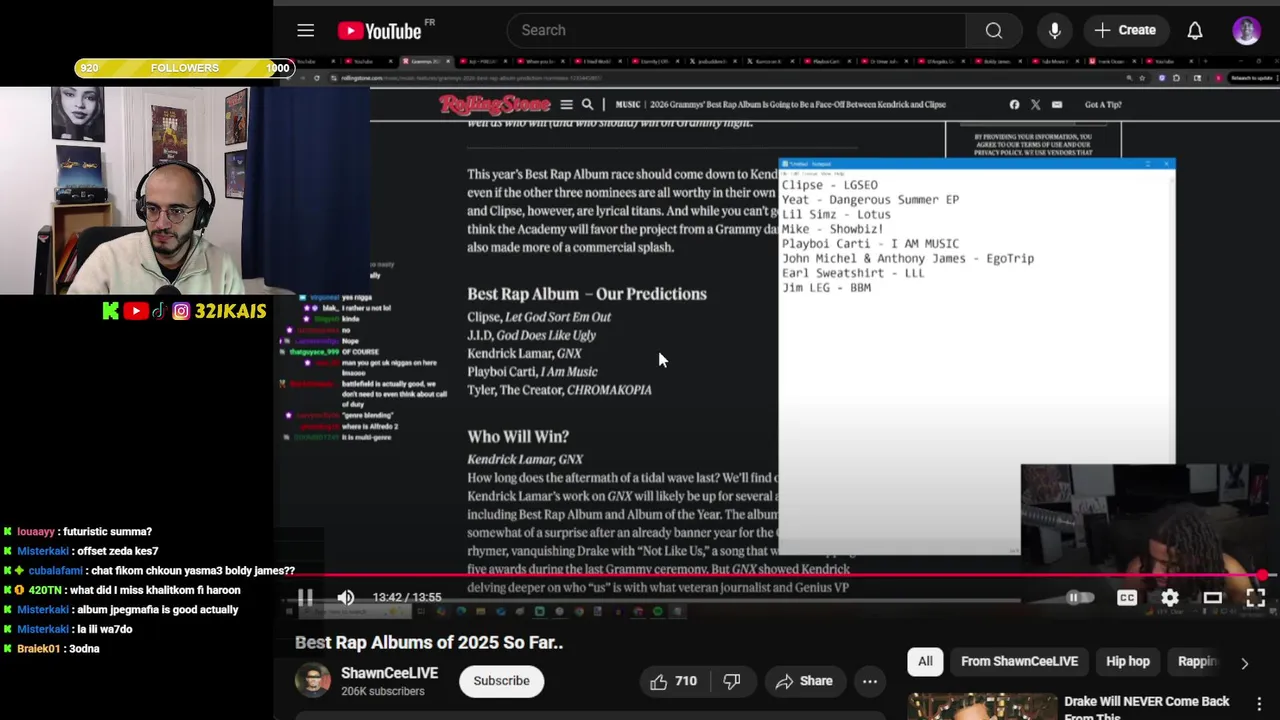1280x720 pixels.
Task: Open the YouTube hamburger guide menu
Action: point(306,30)
